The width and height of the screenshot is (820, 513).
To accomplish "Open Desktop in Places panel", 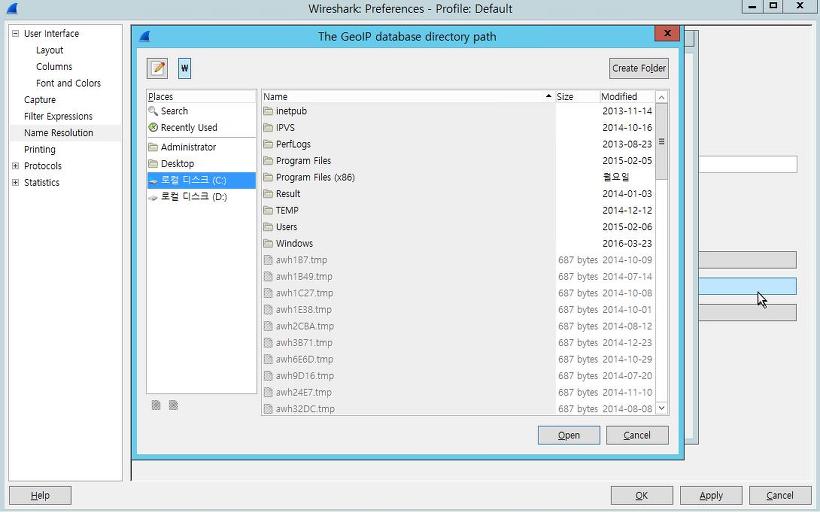I will point(201,164).
